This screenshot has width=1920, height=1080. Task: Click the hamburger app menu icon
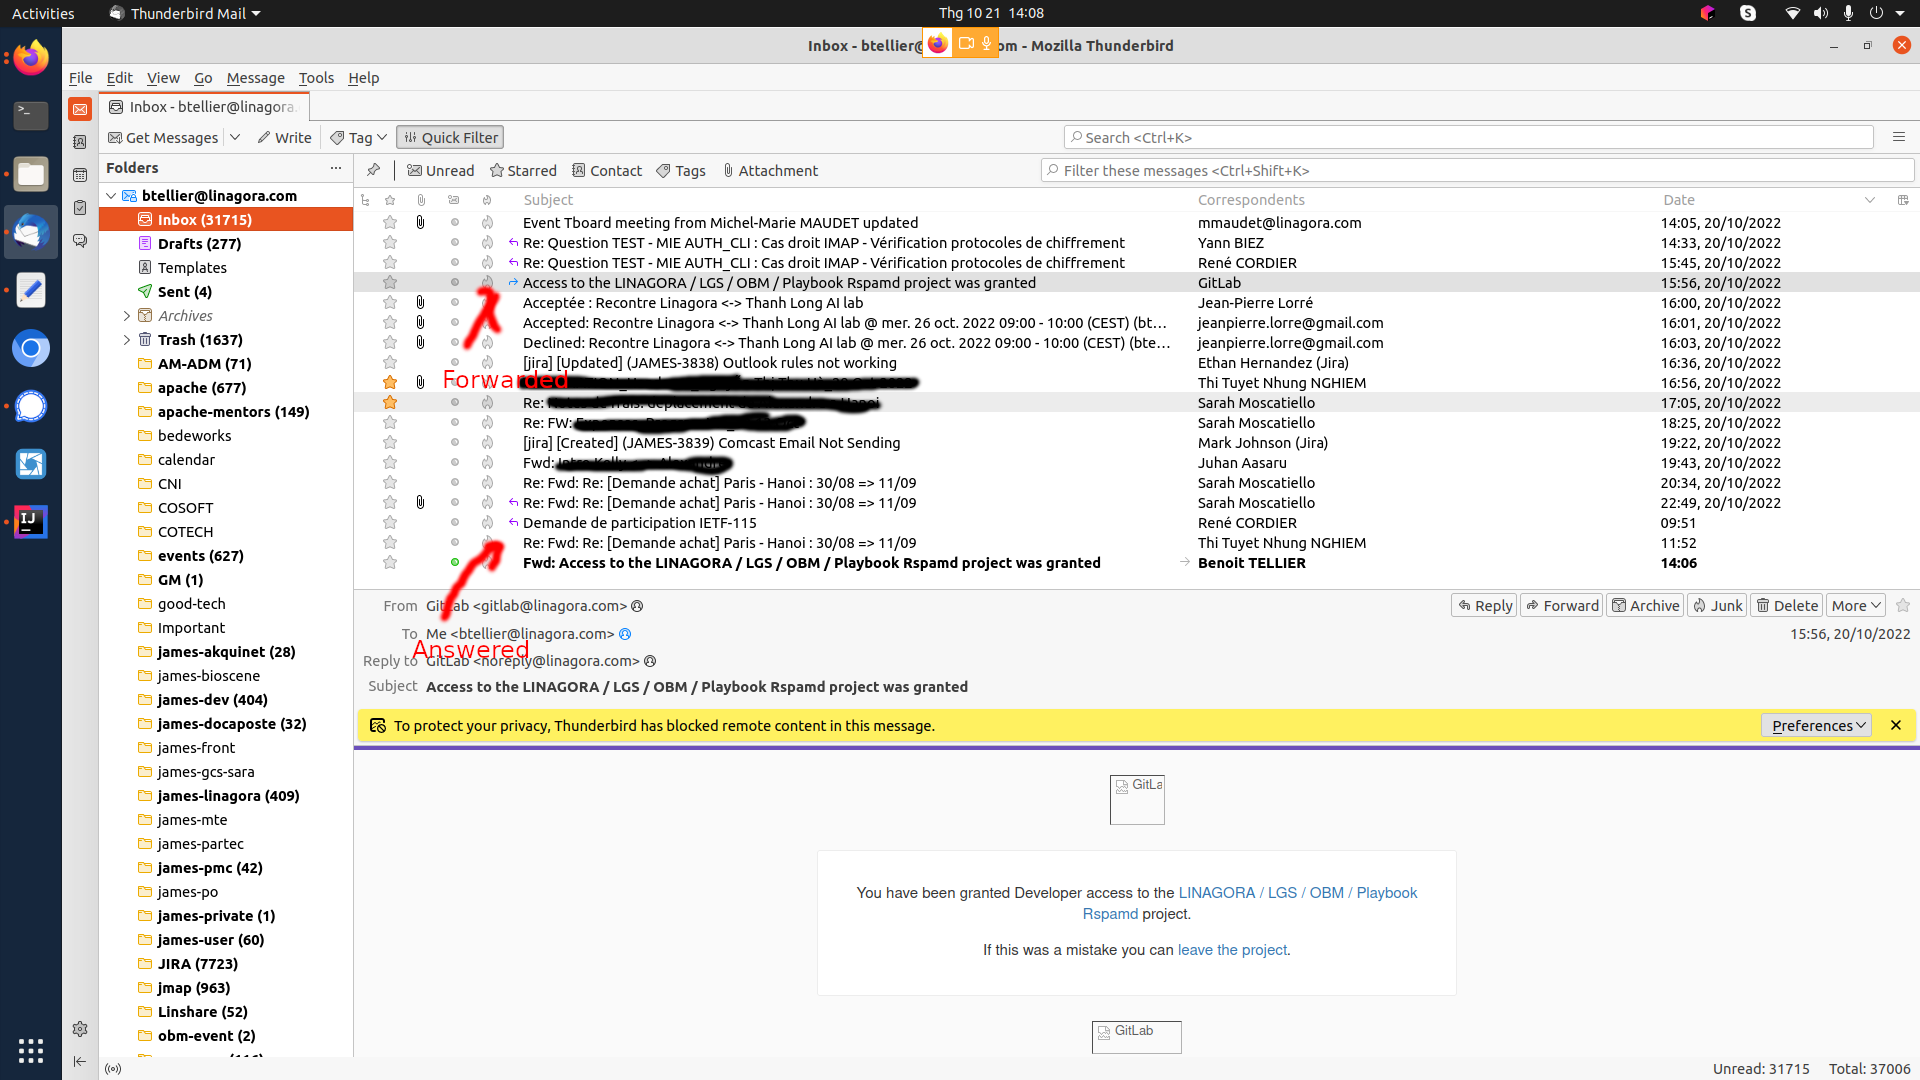[x=1898, y=137]
